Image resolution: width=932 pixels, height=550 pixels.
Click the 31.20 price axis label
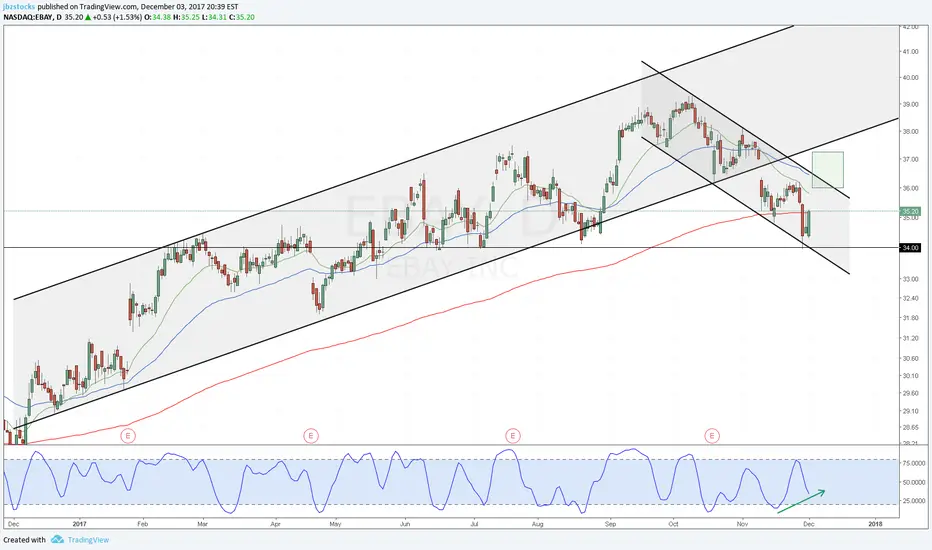(910, 338)
